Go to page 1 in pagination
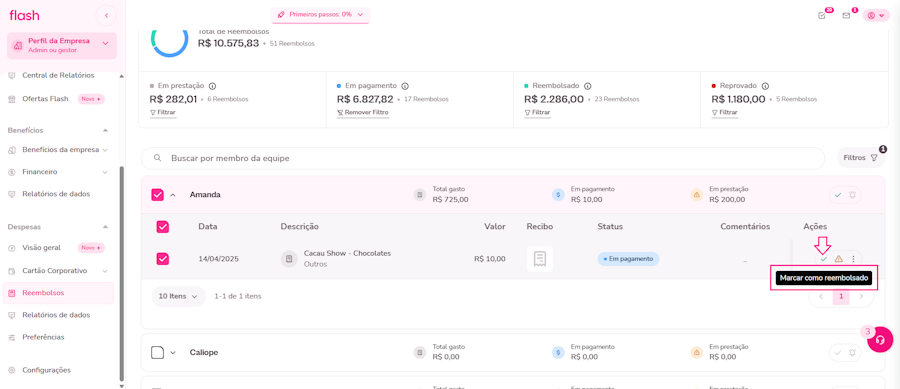 click(x=841, y=297)
